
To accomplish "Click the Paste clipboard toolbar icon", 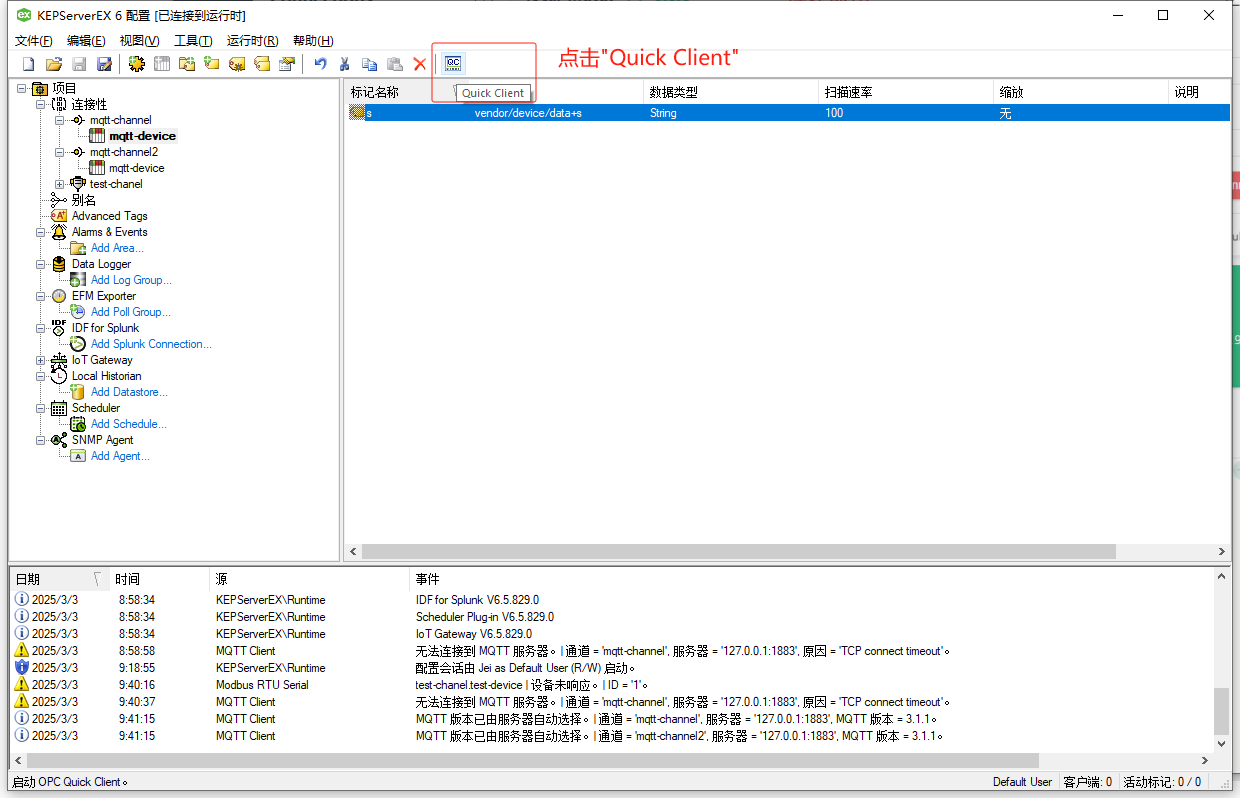I will 395,64.
